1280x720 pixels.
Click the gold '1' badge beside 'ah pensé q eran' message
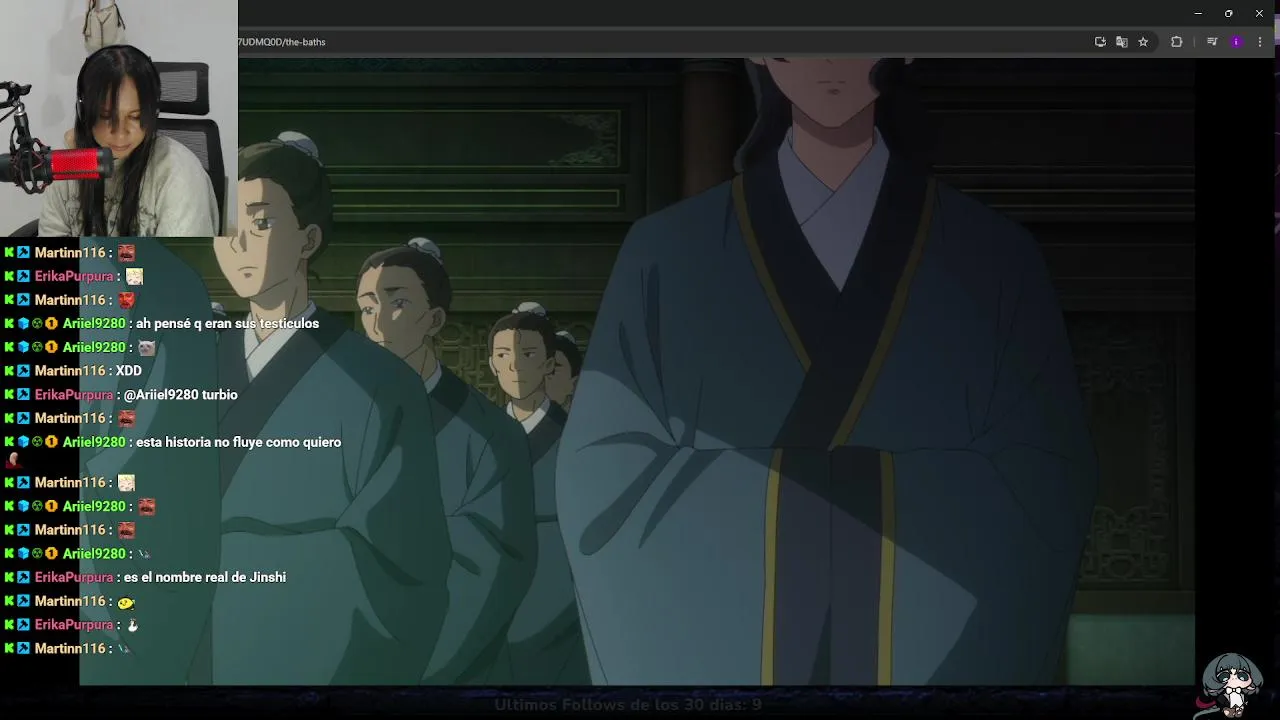point(51,324)
